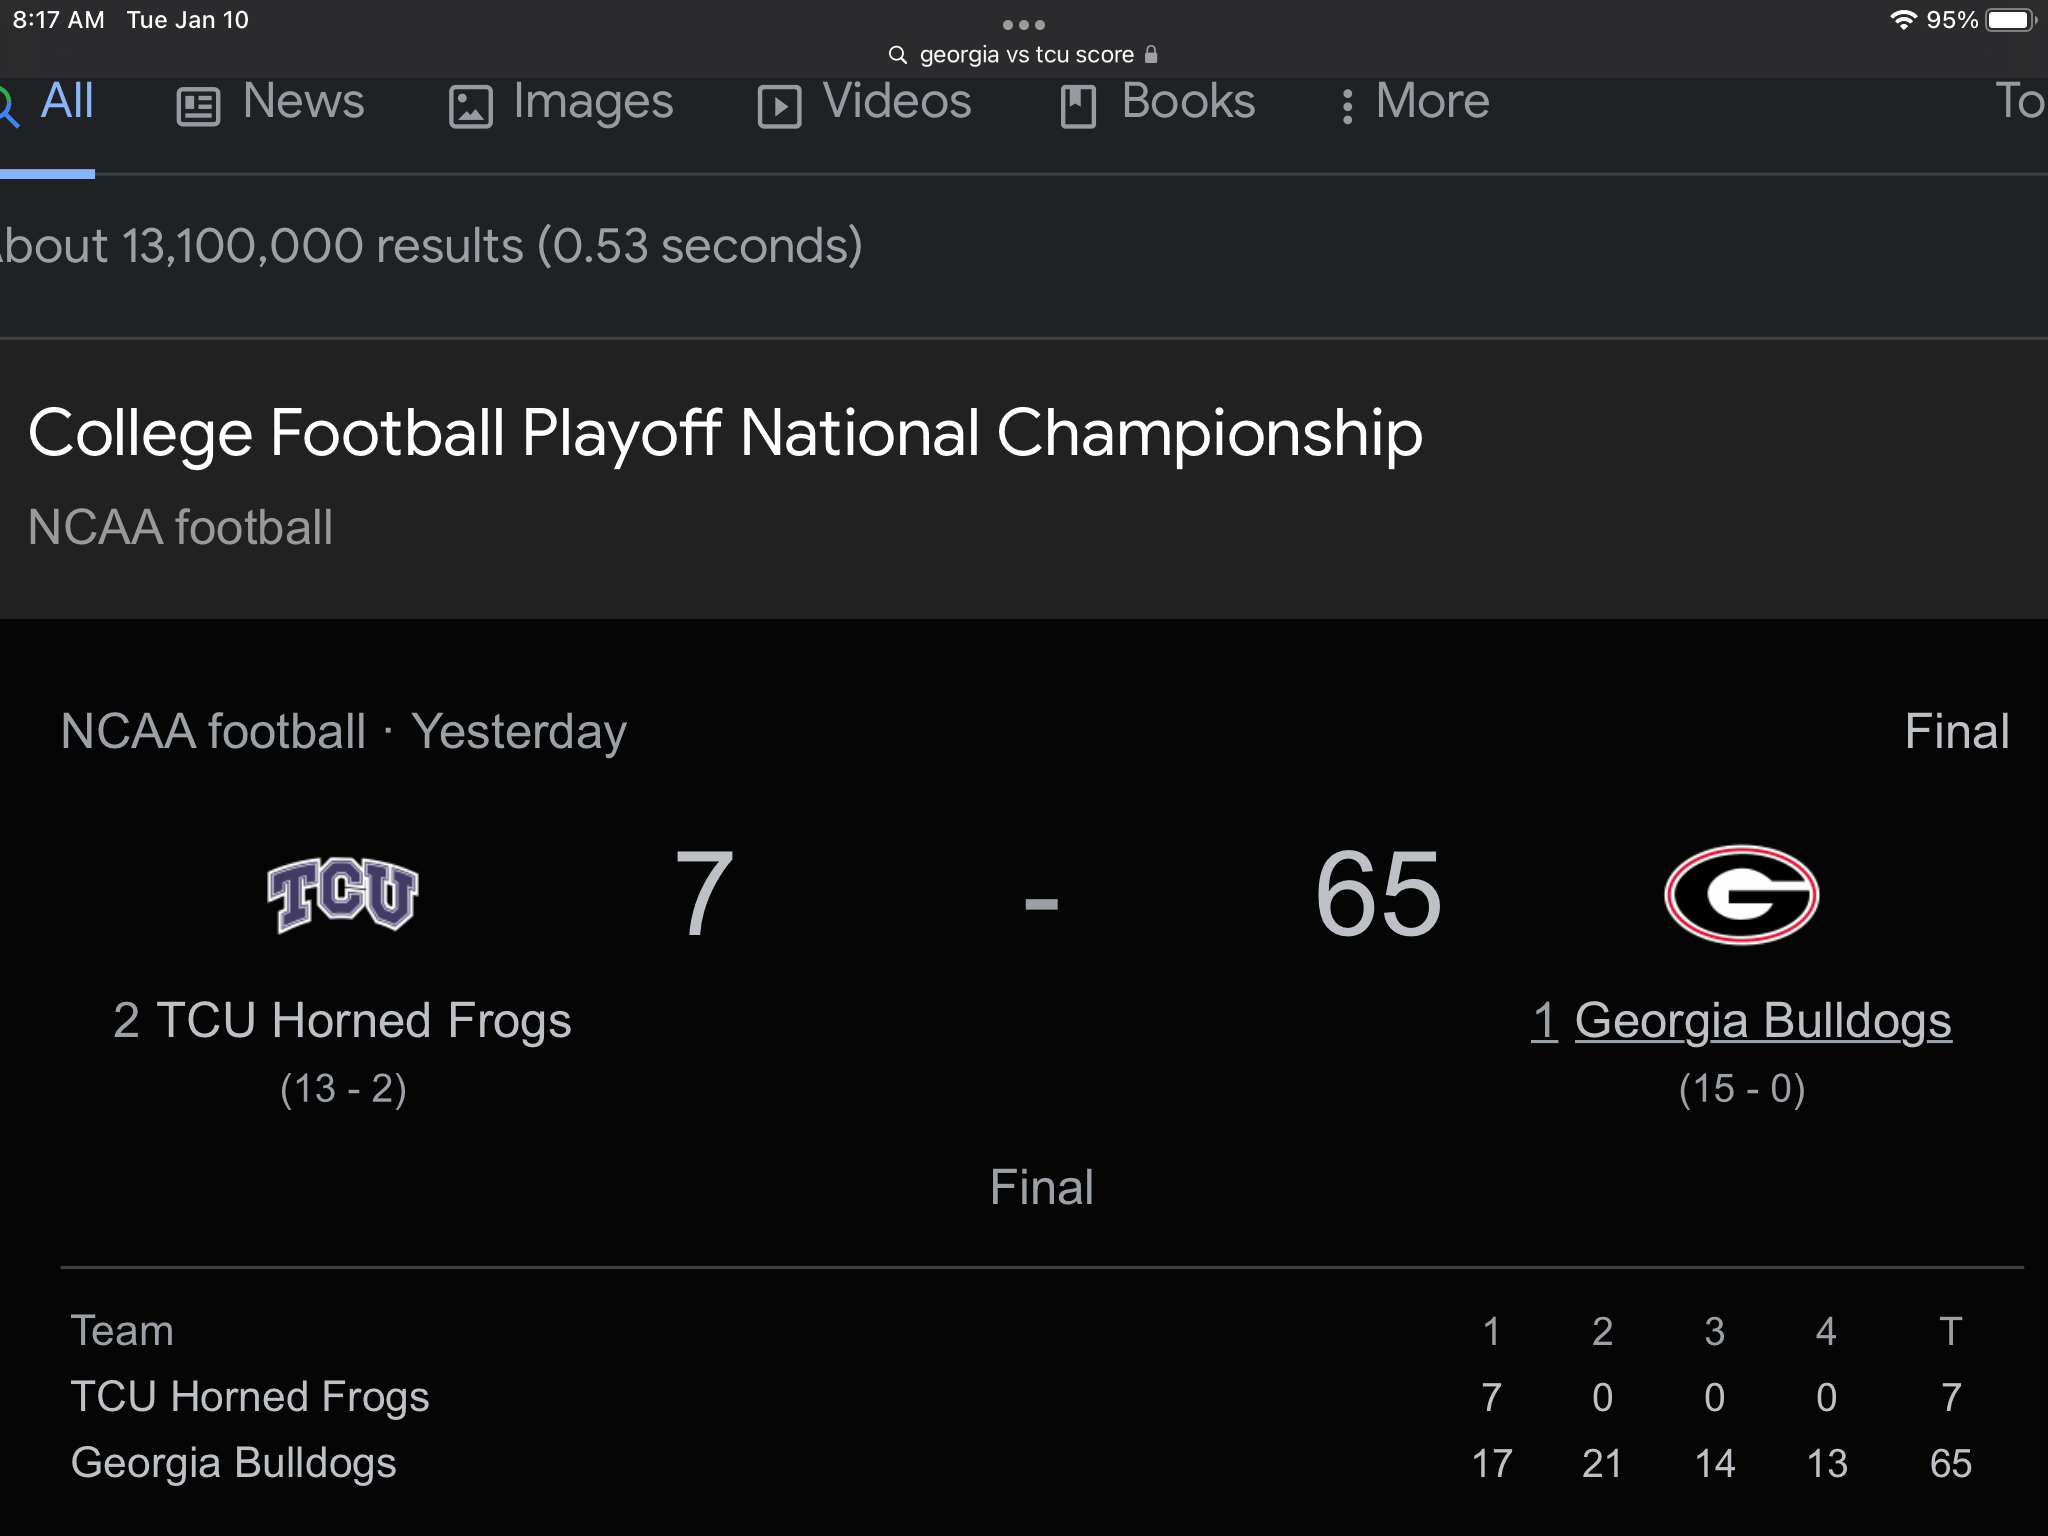Tap the 7 - 65 final score
2048x1536 pixels.
pyautogui.click(x=1041, y=896)
